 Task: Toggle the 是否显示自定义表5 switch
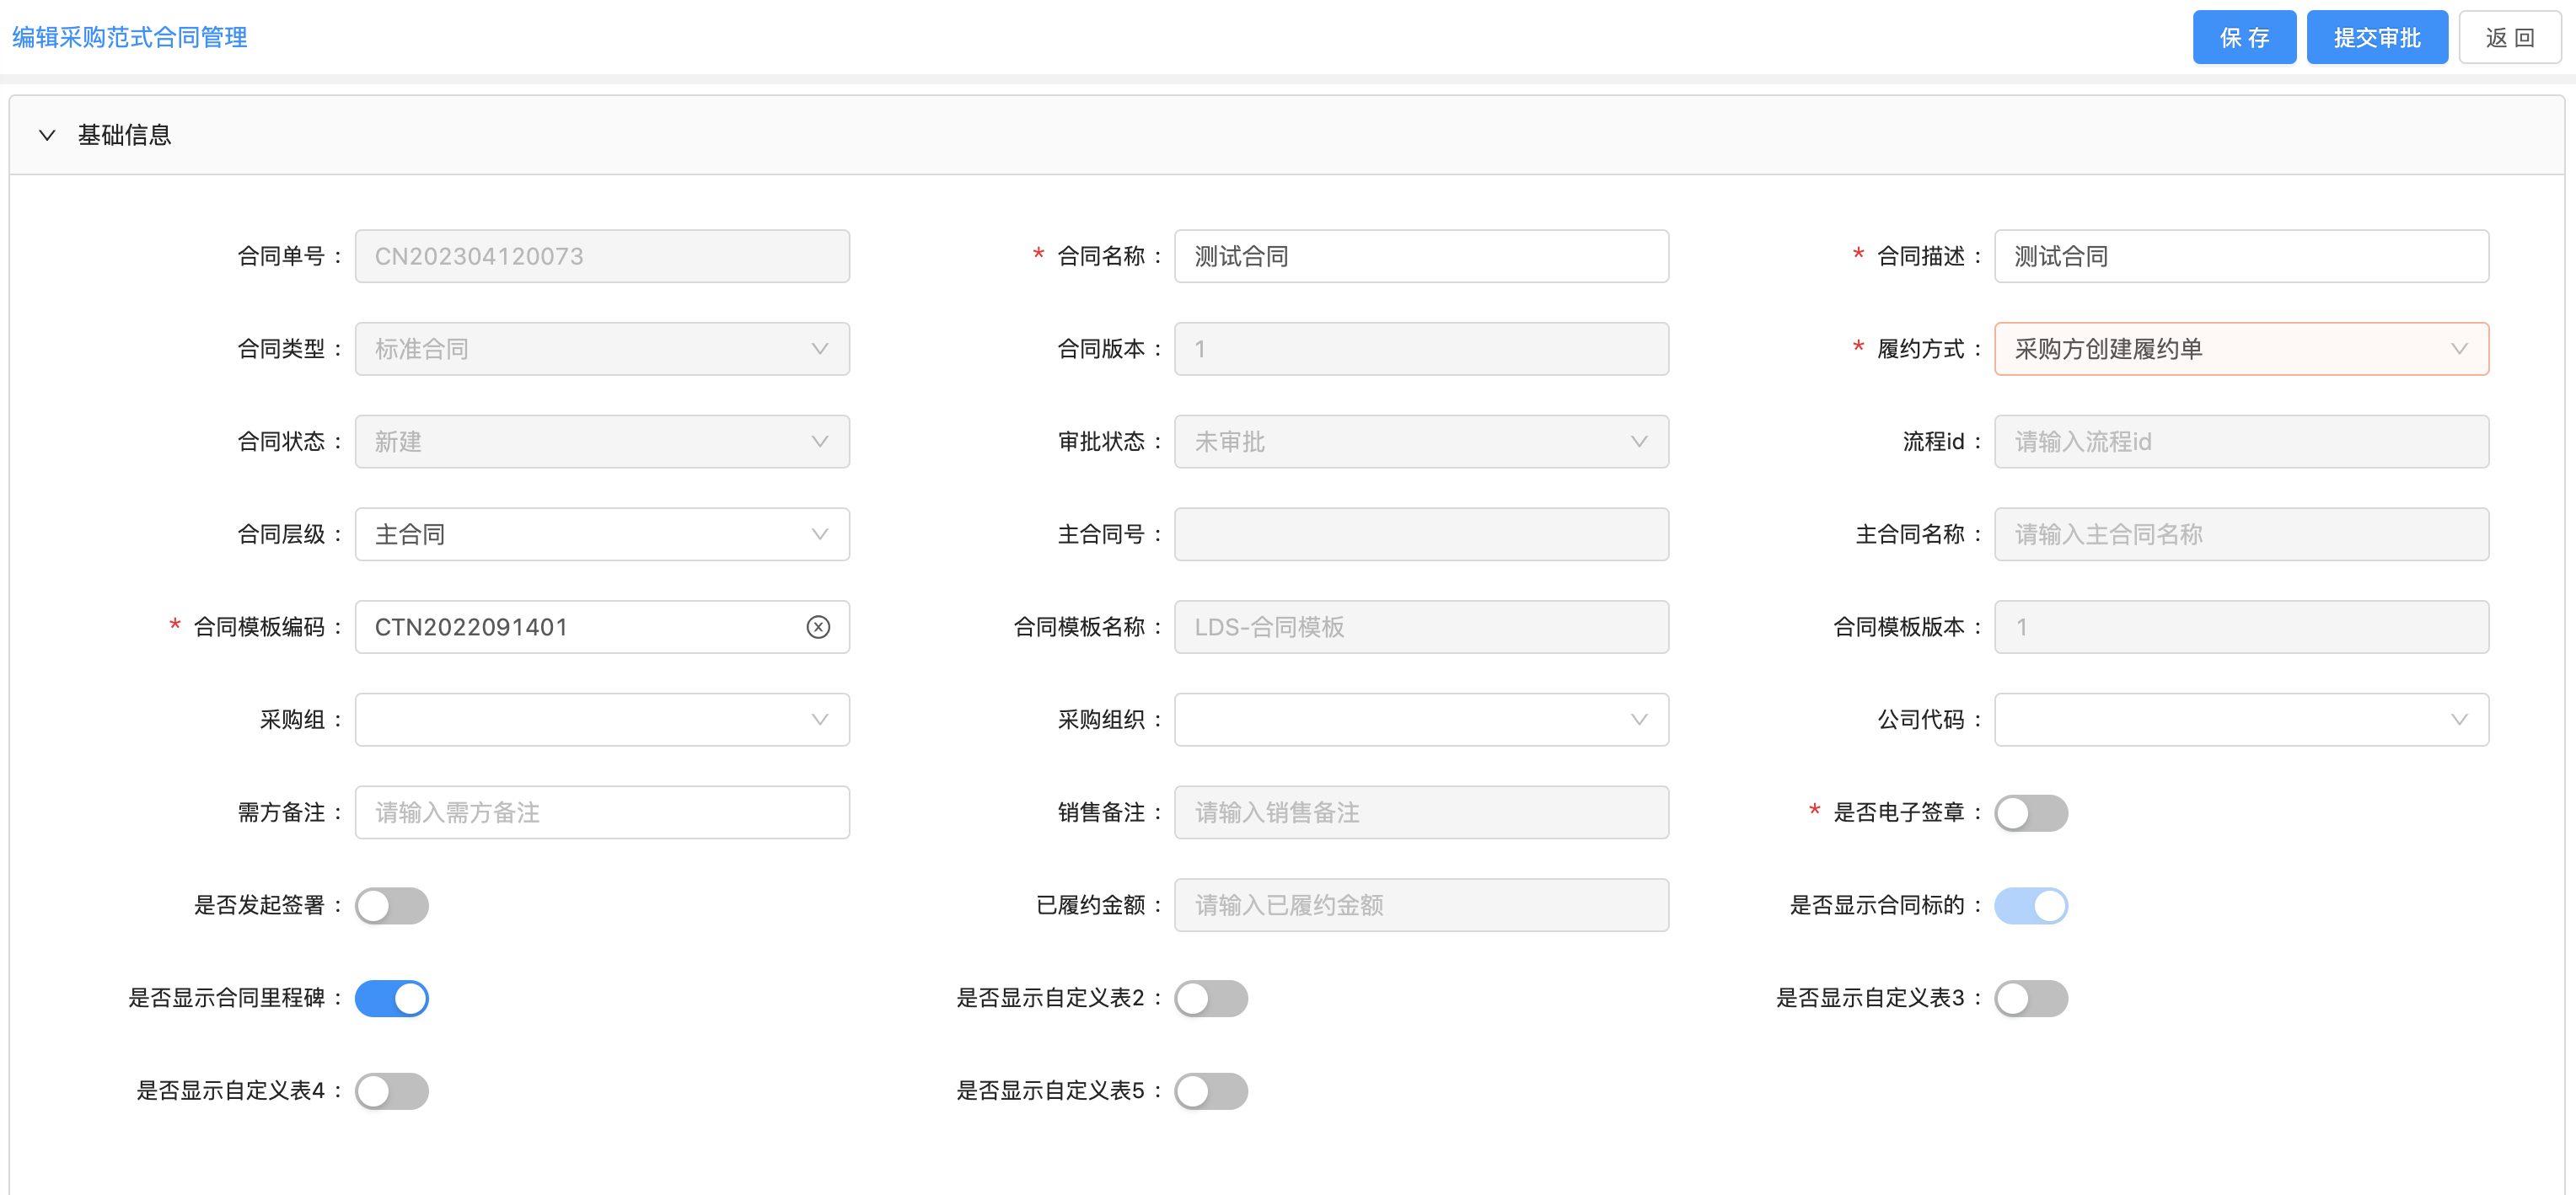point(1210,1091)
